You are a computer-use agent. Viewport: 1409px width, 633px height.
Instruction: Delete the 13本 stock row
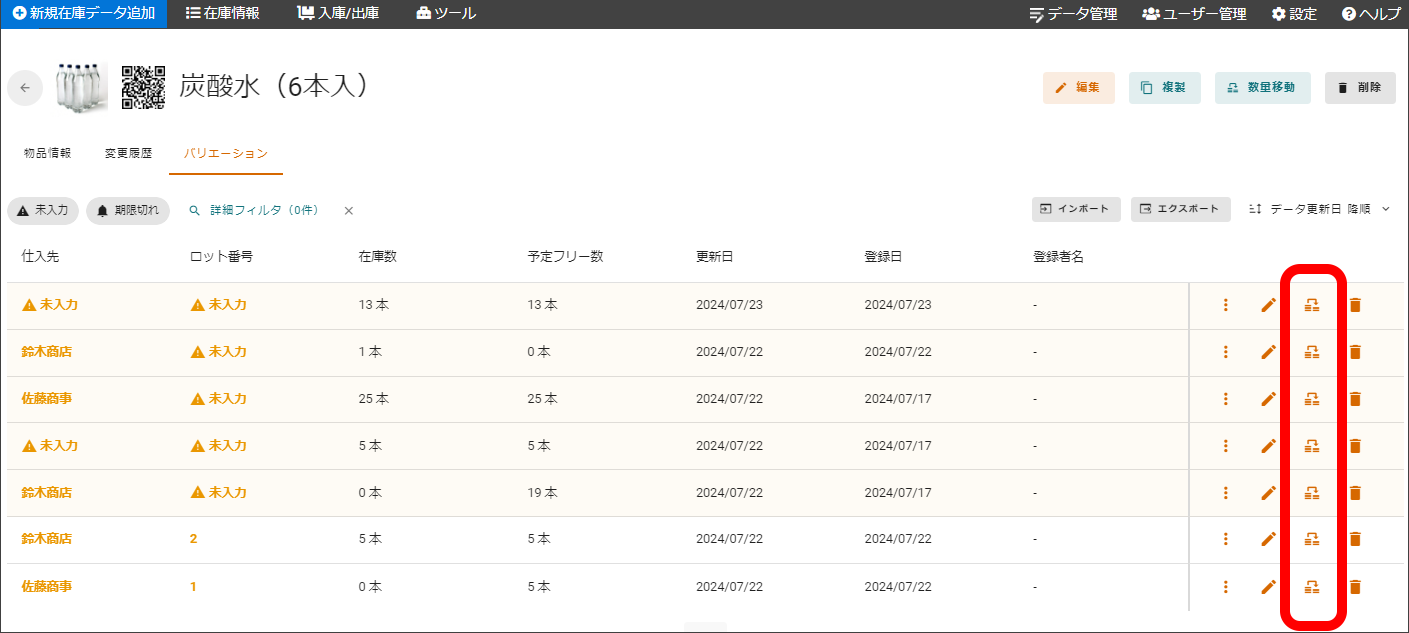[x=1355, y=305]
